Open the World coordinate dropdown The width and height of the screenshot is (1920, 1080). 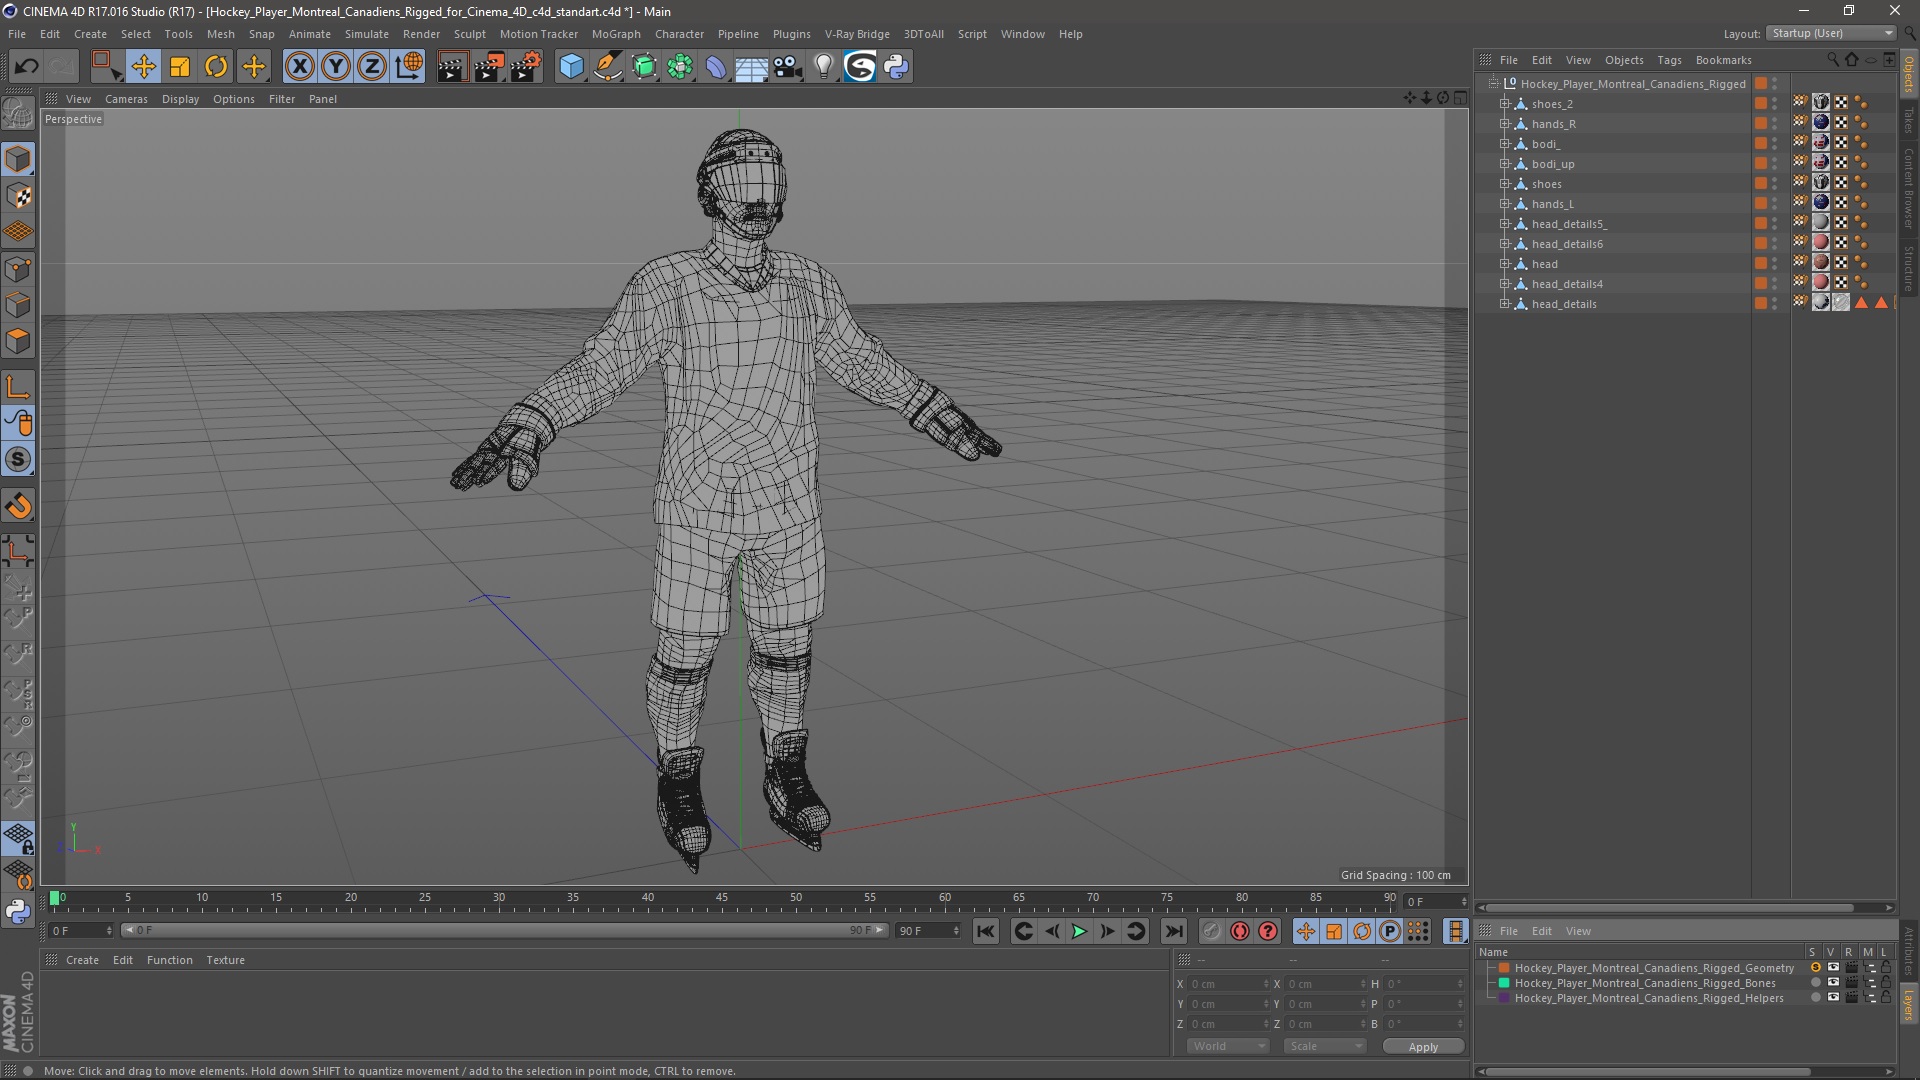pos(1228,1046)
